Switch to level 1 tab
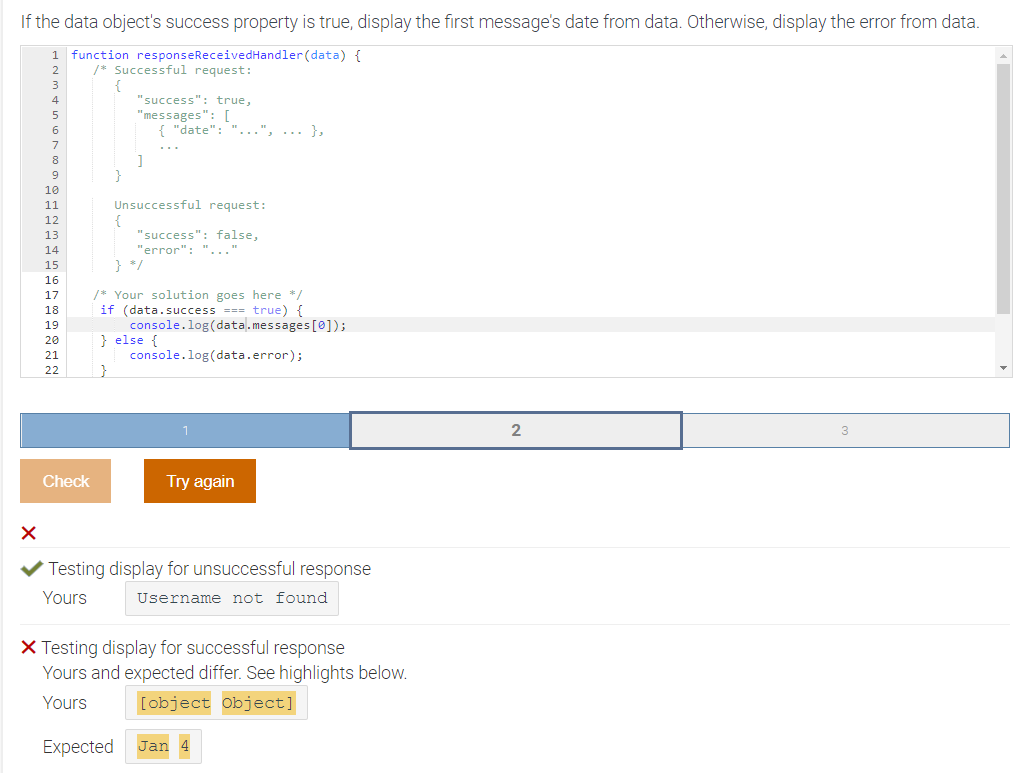Screen dimensions: 1026x773 tap(185, 431)
